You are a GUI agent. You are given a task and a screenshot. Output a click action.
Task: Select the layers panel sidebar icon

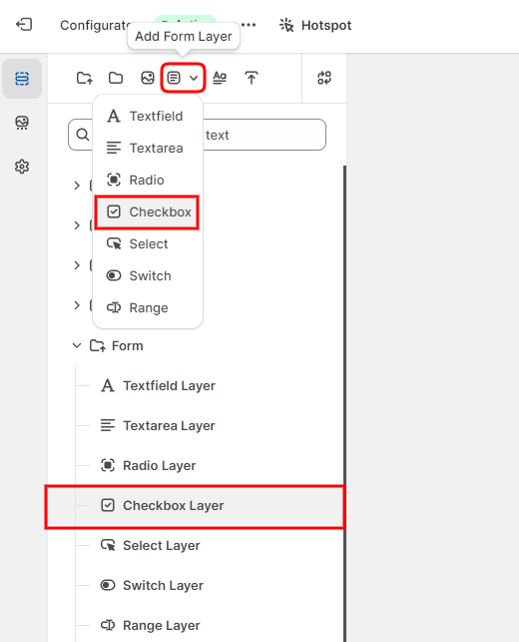click(22, 78)
